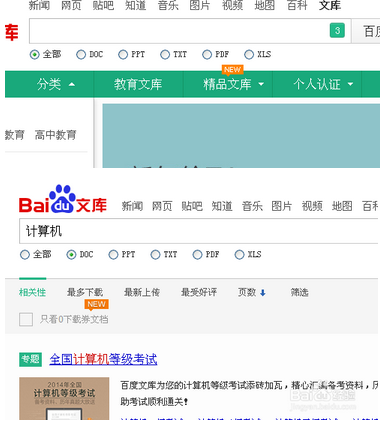Select TXT radio under the 计算机 search box
Viewport: 380px width, 428px height.
click(x=155, y=255)
